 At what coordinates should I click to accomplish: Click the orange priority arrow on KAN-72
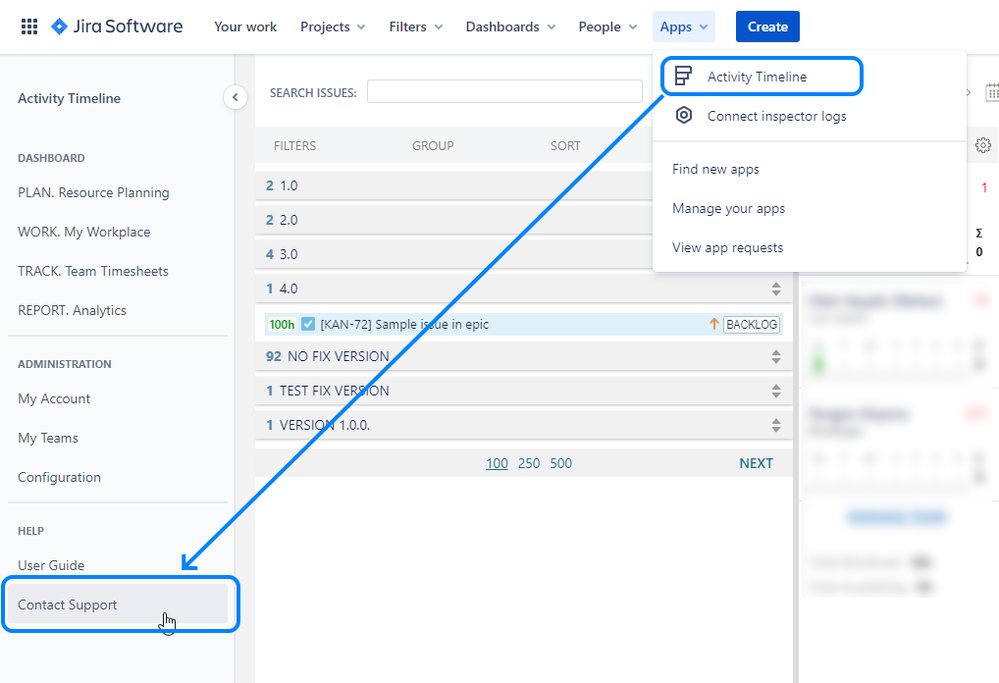click(x=714, y=324)
